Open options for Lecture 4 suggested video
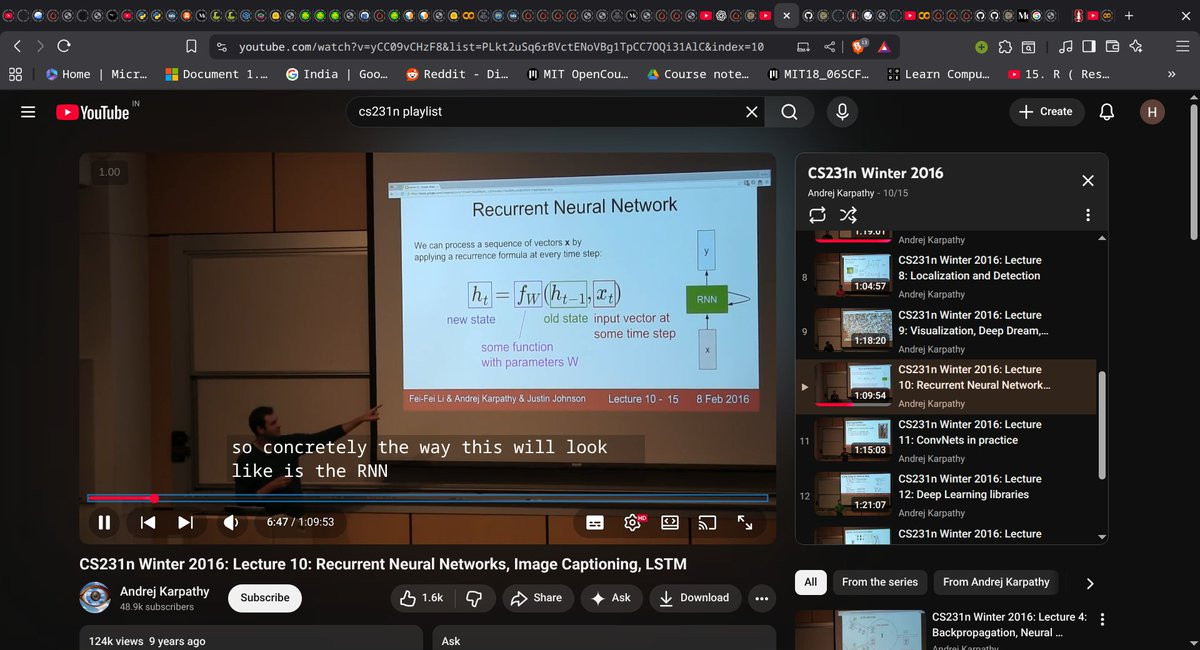This screenshot has height=650, width=1200. pyautogui.click(x=1103, y=619)
